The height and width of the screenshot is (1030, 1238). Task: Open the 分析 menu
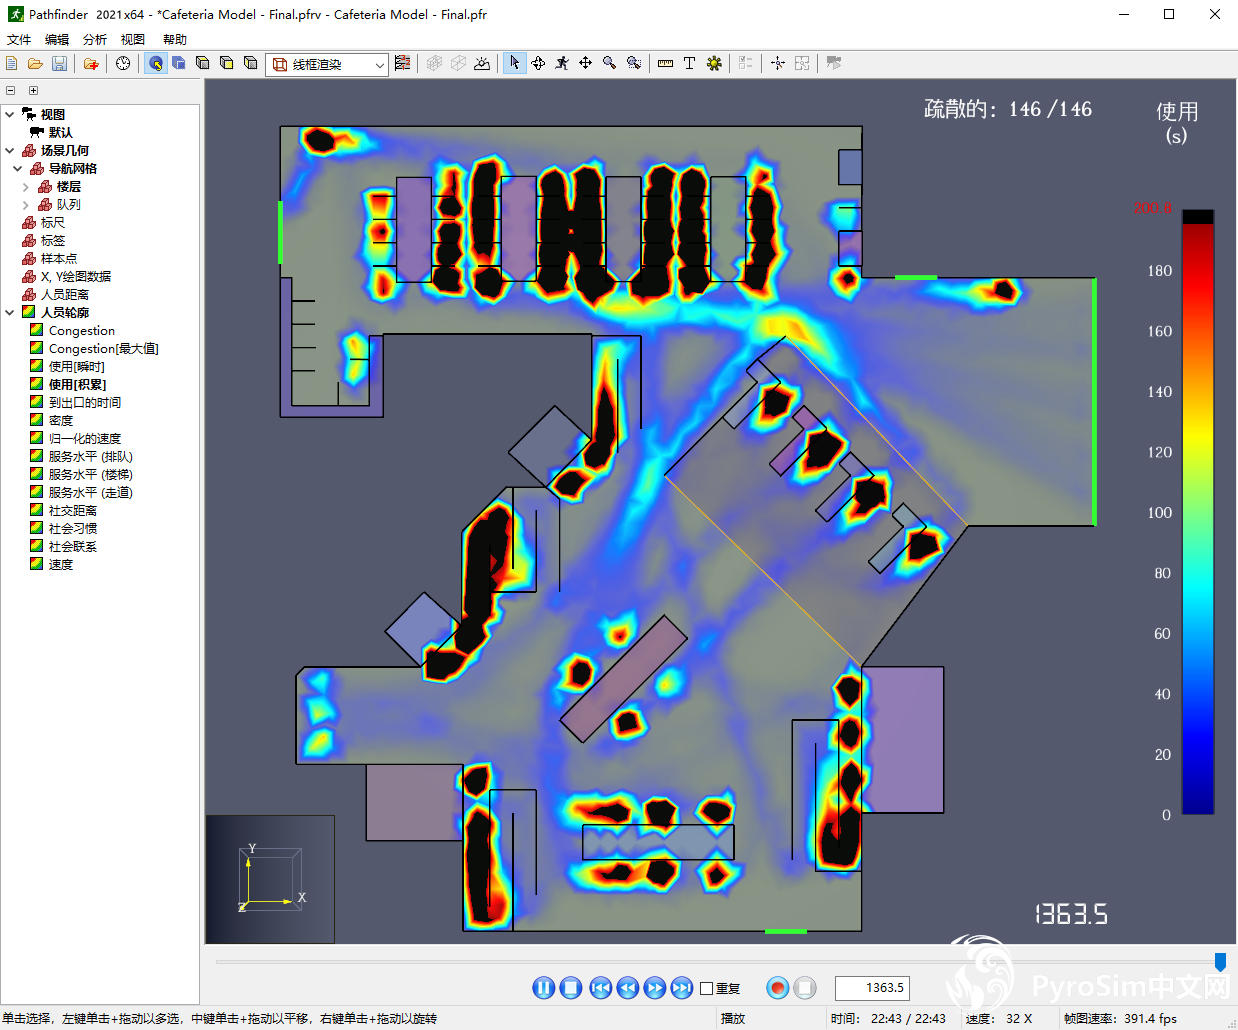(x=95, y=40)
